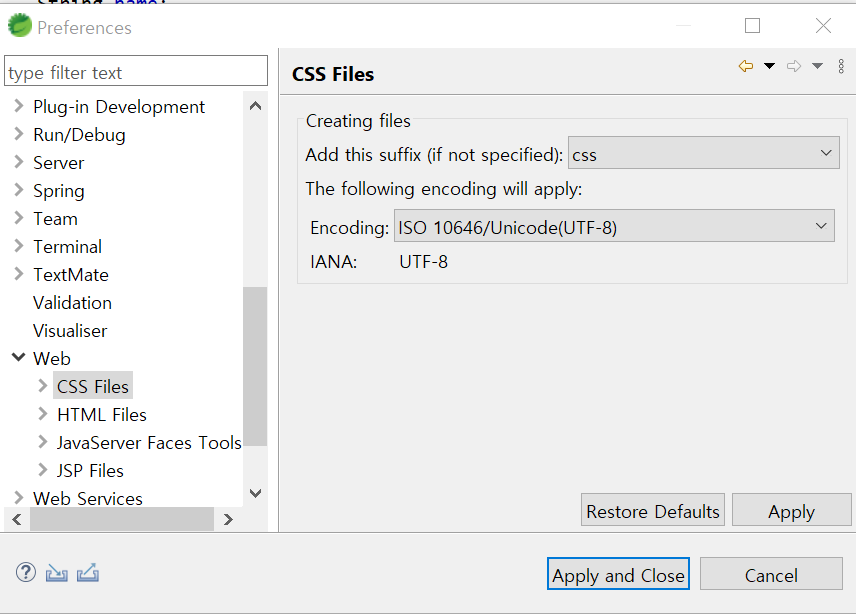The height and width of the screenshot is (614, 856).
Task: Expand the HTML Files node
Action: coord(43,414)
